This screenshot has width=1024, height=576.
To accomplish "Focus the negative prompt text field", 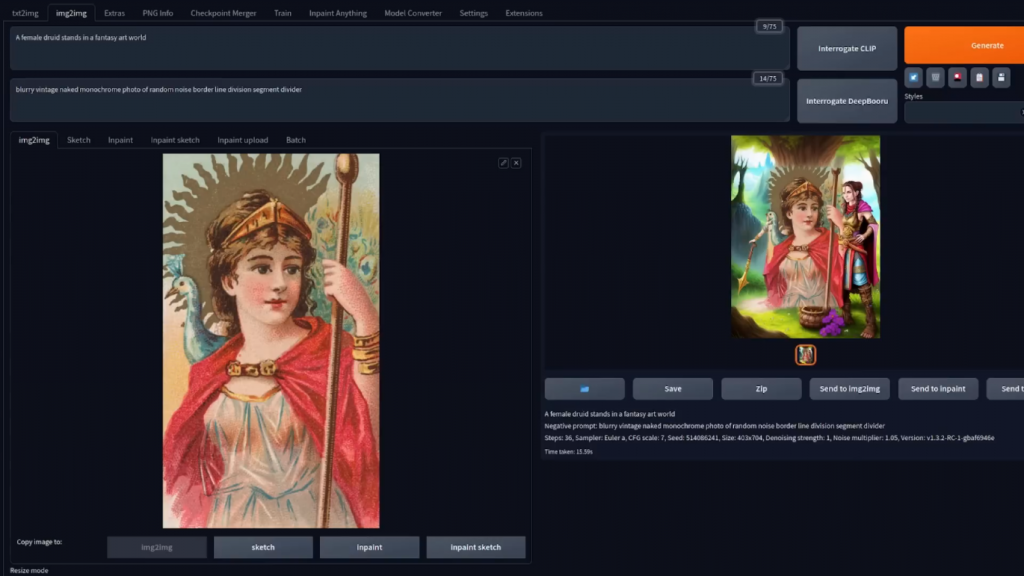I will 380,100.
